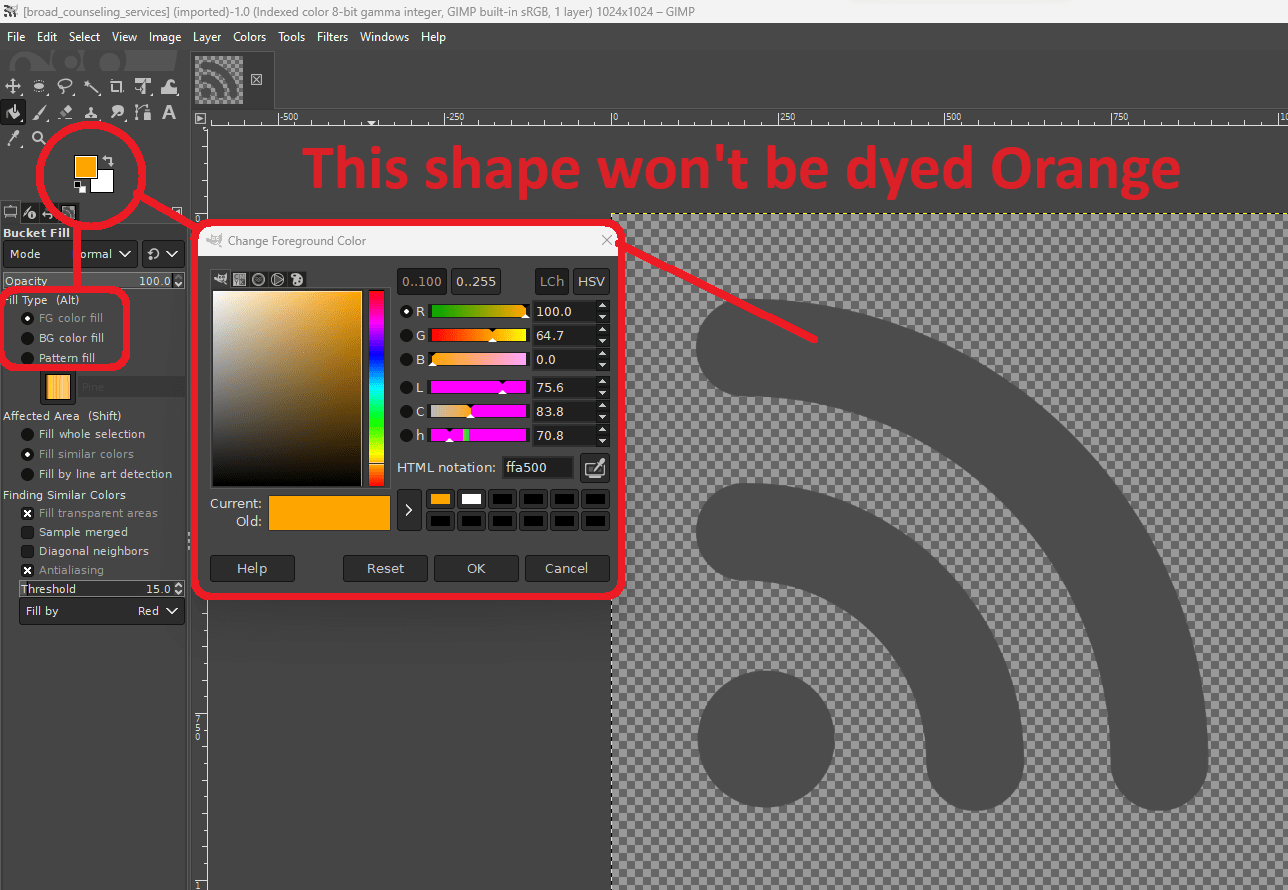Select the Move tool in toolbox
The image size is (1288, 890).
click(x=13, y=87)
